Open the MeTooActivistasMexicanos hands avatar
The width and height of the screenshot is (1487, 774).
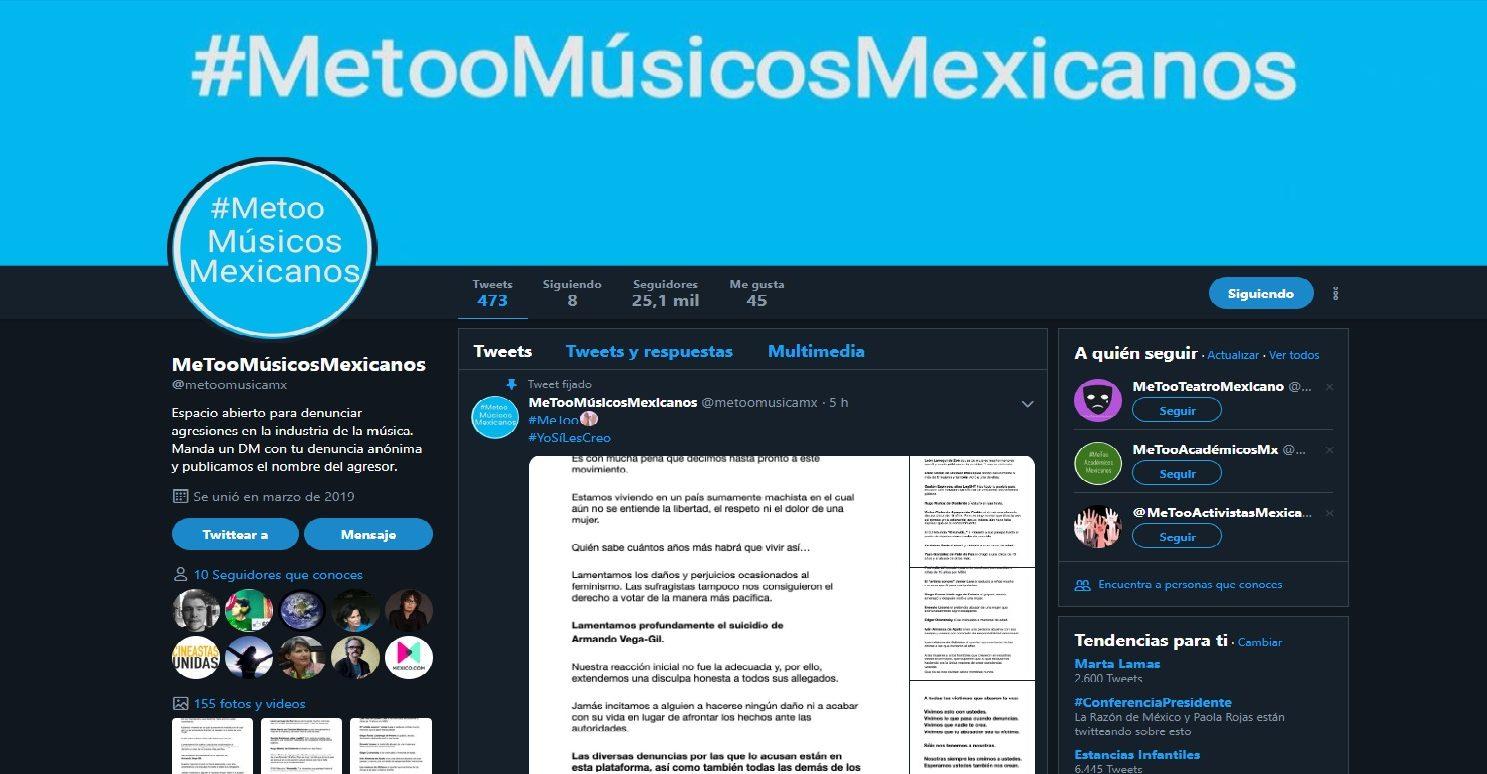[x=1098, y=525]
